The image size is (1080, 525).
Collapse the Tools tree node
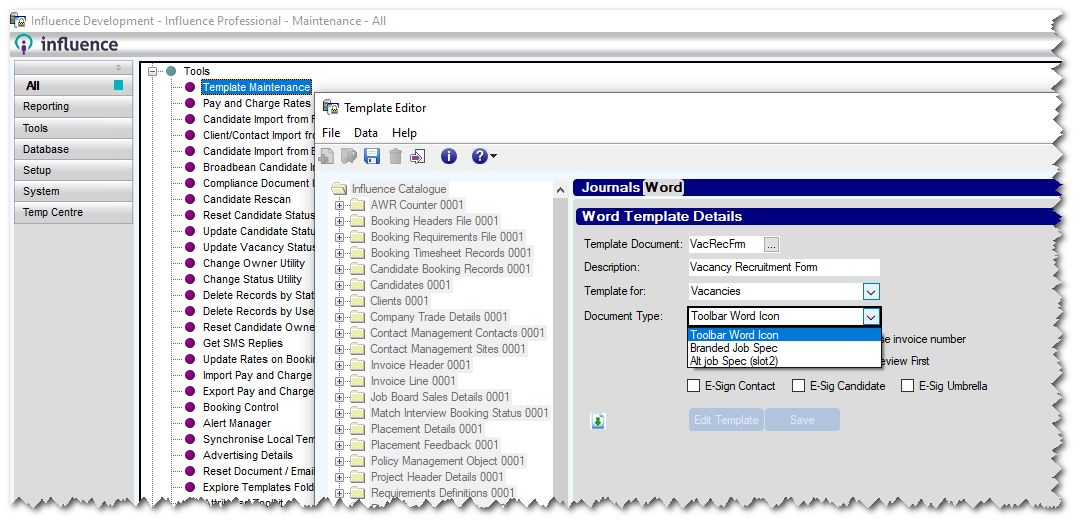tap(153, 71)
